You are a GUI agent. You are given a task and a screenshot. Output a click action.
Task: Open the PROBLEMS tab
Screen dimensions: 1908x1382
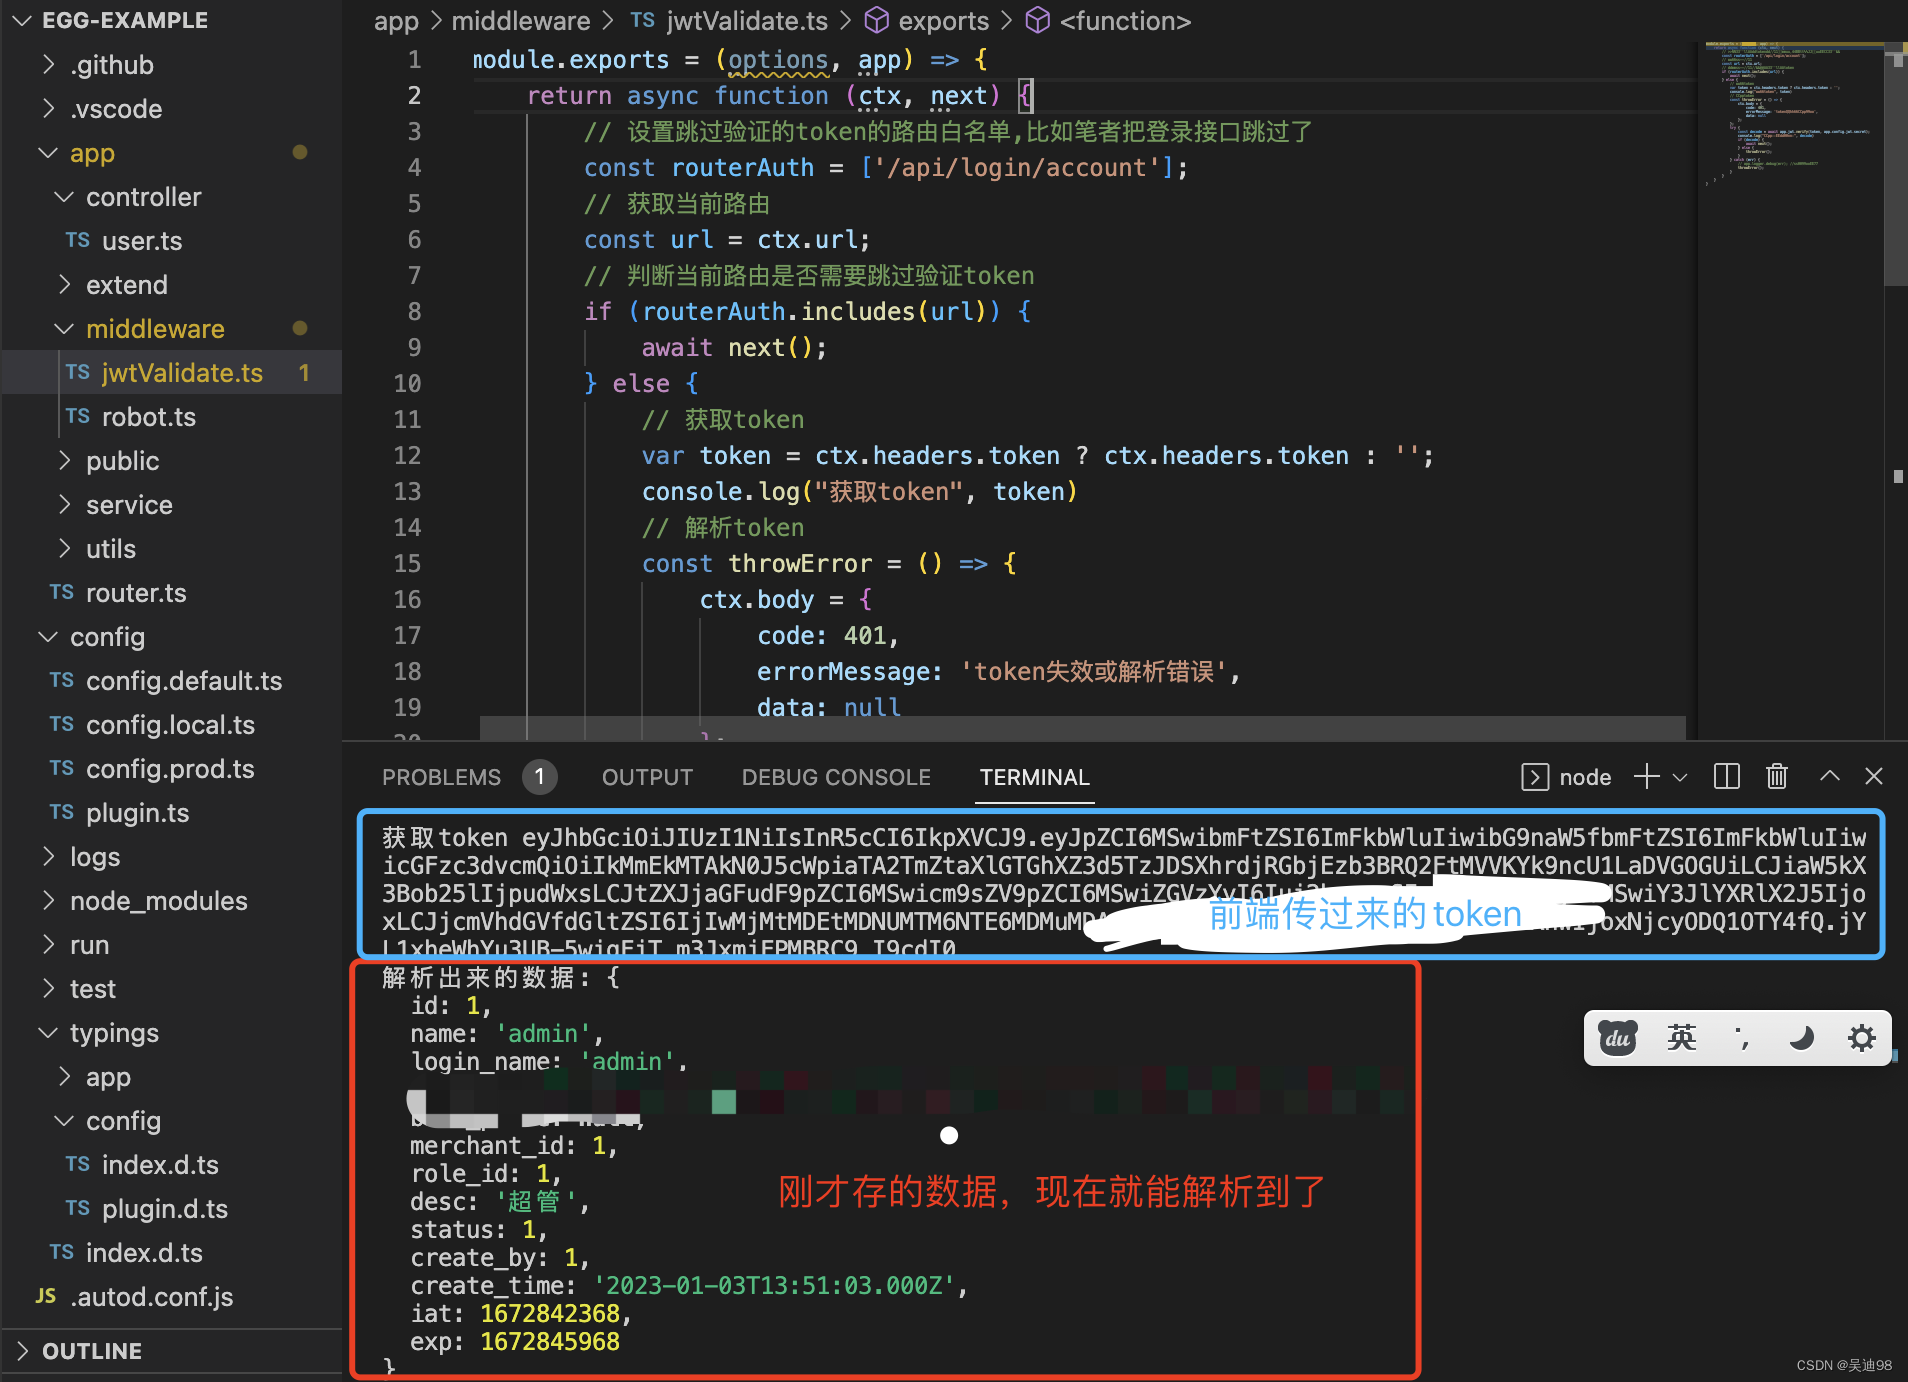click(441, 777)
